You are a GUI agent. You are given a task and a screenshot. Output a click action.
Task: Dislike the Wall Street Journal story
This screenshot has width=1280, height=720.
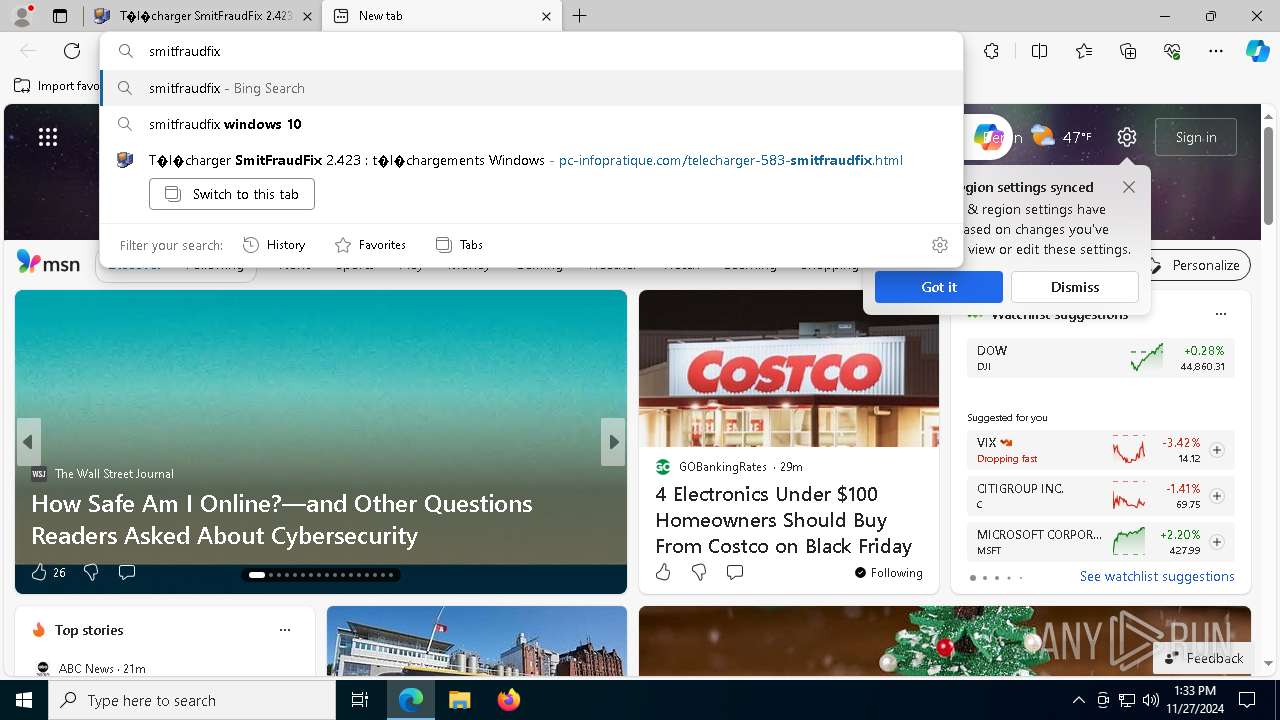pyautogui.click(x=91, y=572)
